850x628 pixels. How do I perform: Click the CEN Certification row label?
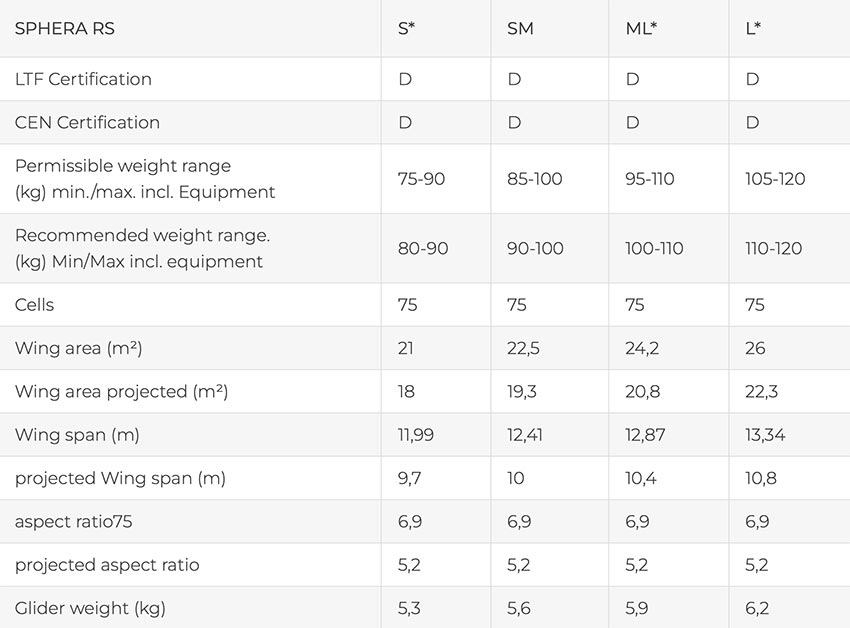click(x=87, y=123)
